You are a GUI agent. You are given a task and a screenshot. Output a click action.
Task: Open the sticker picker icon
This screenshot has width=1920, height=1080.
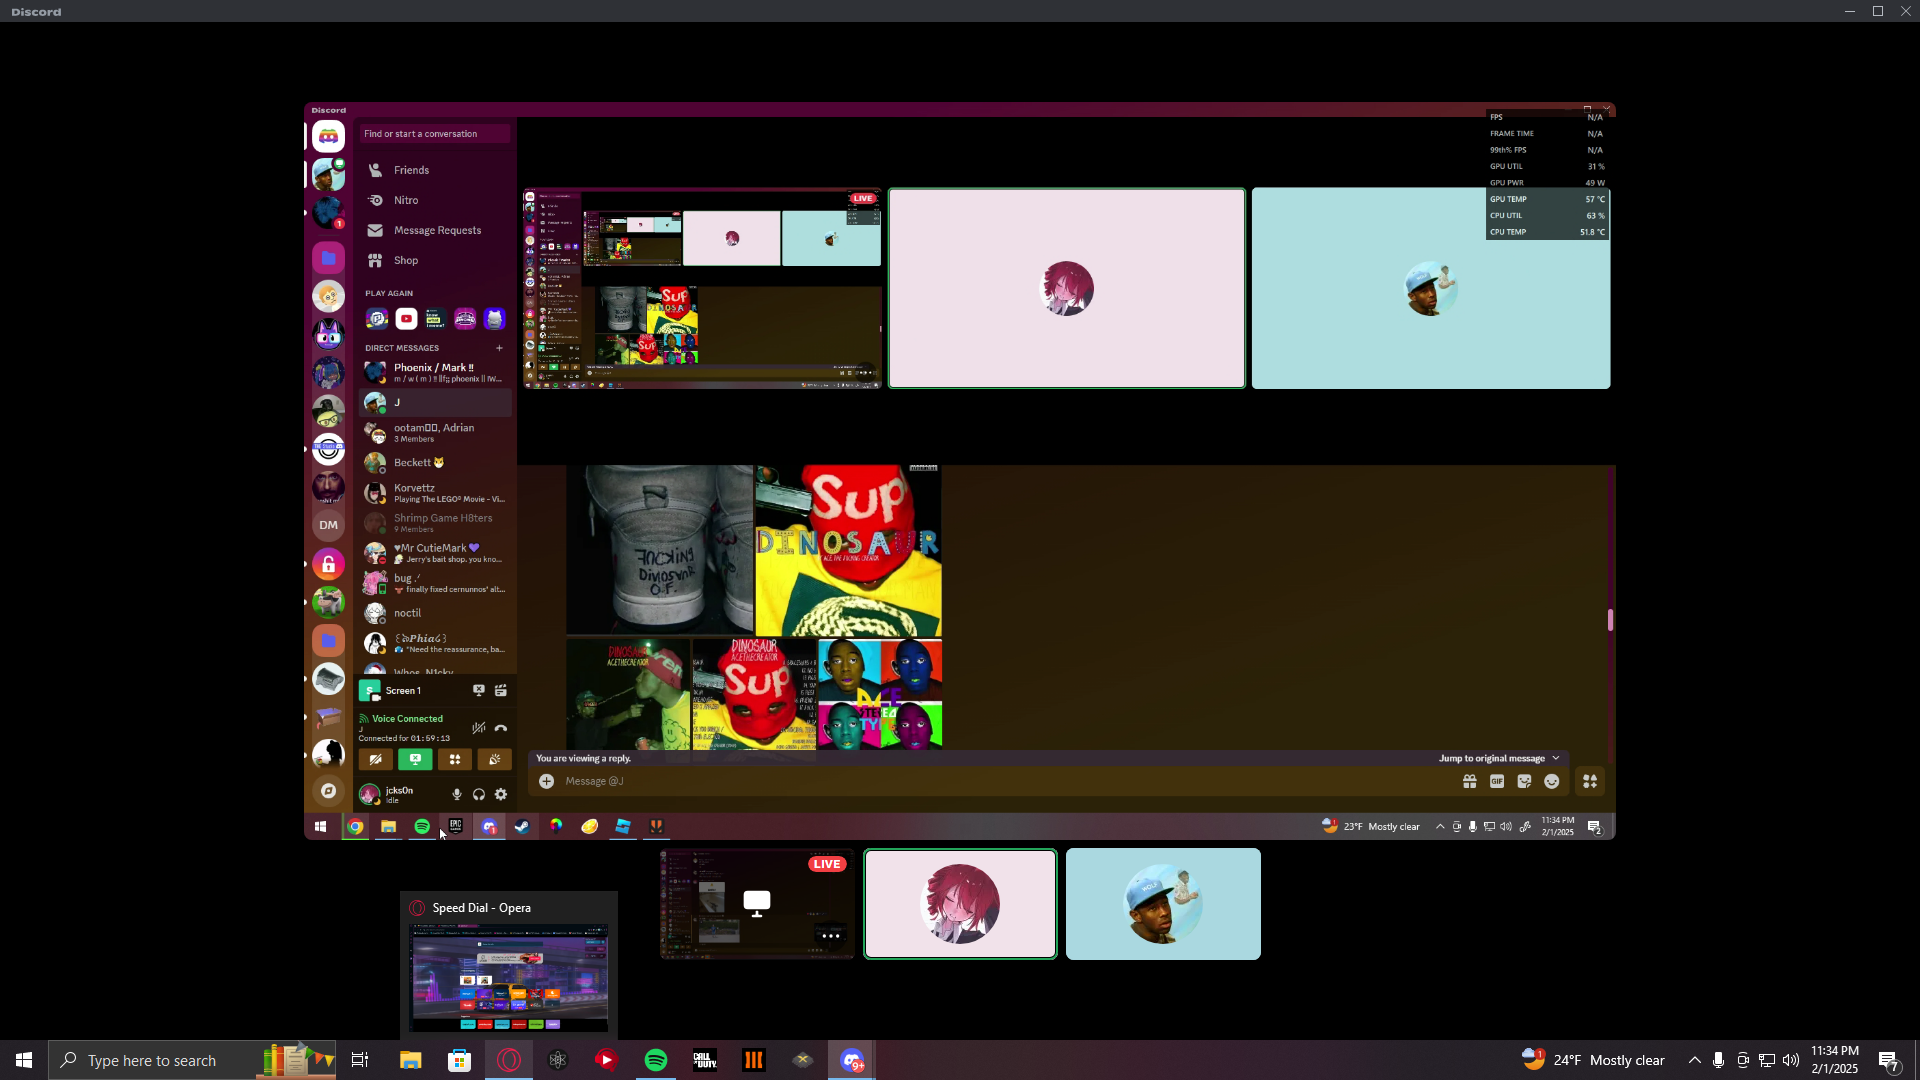click(x=1524, y=781)
